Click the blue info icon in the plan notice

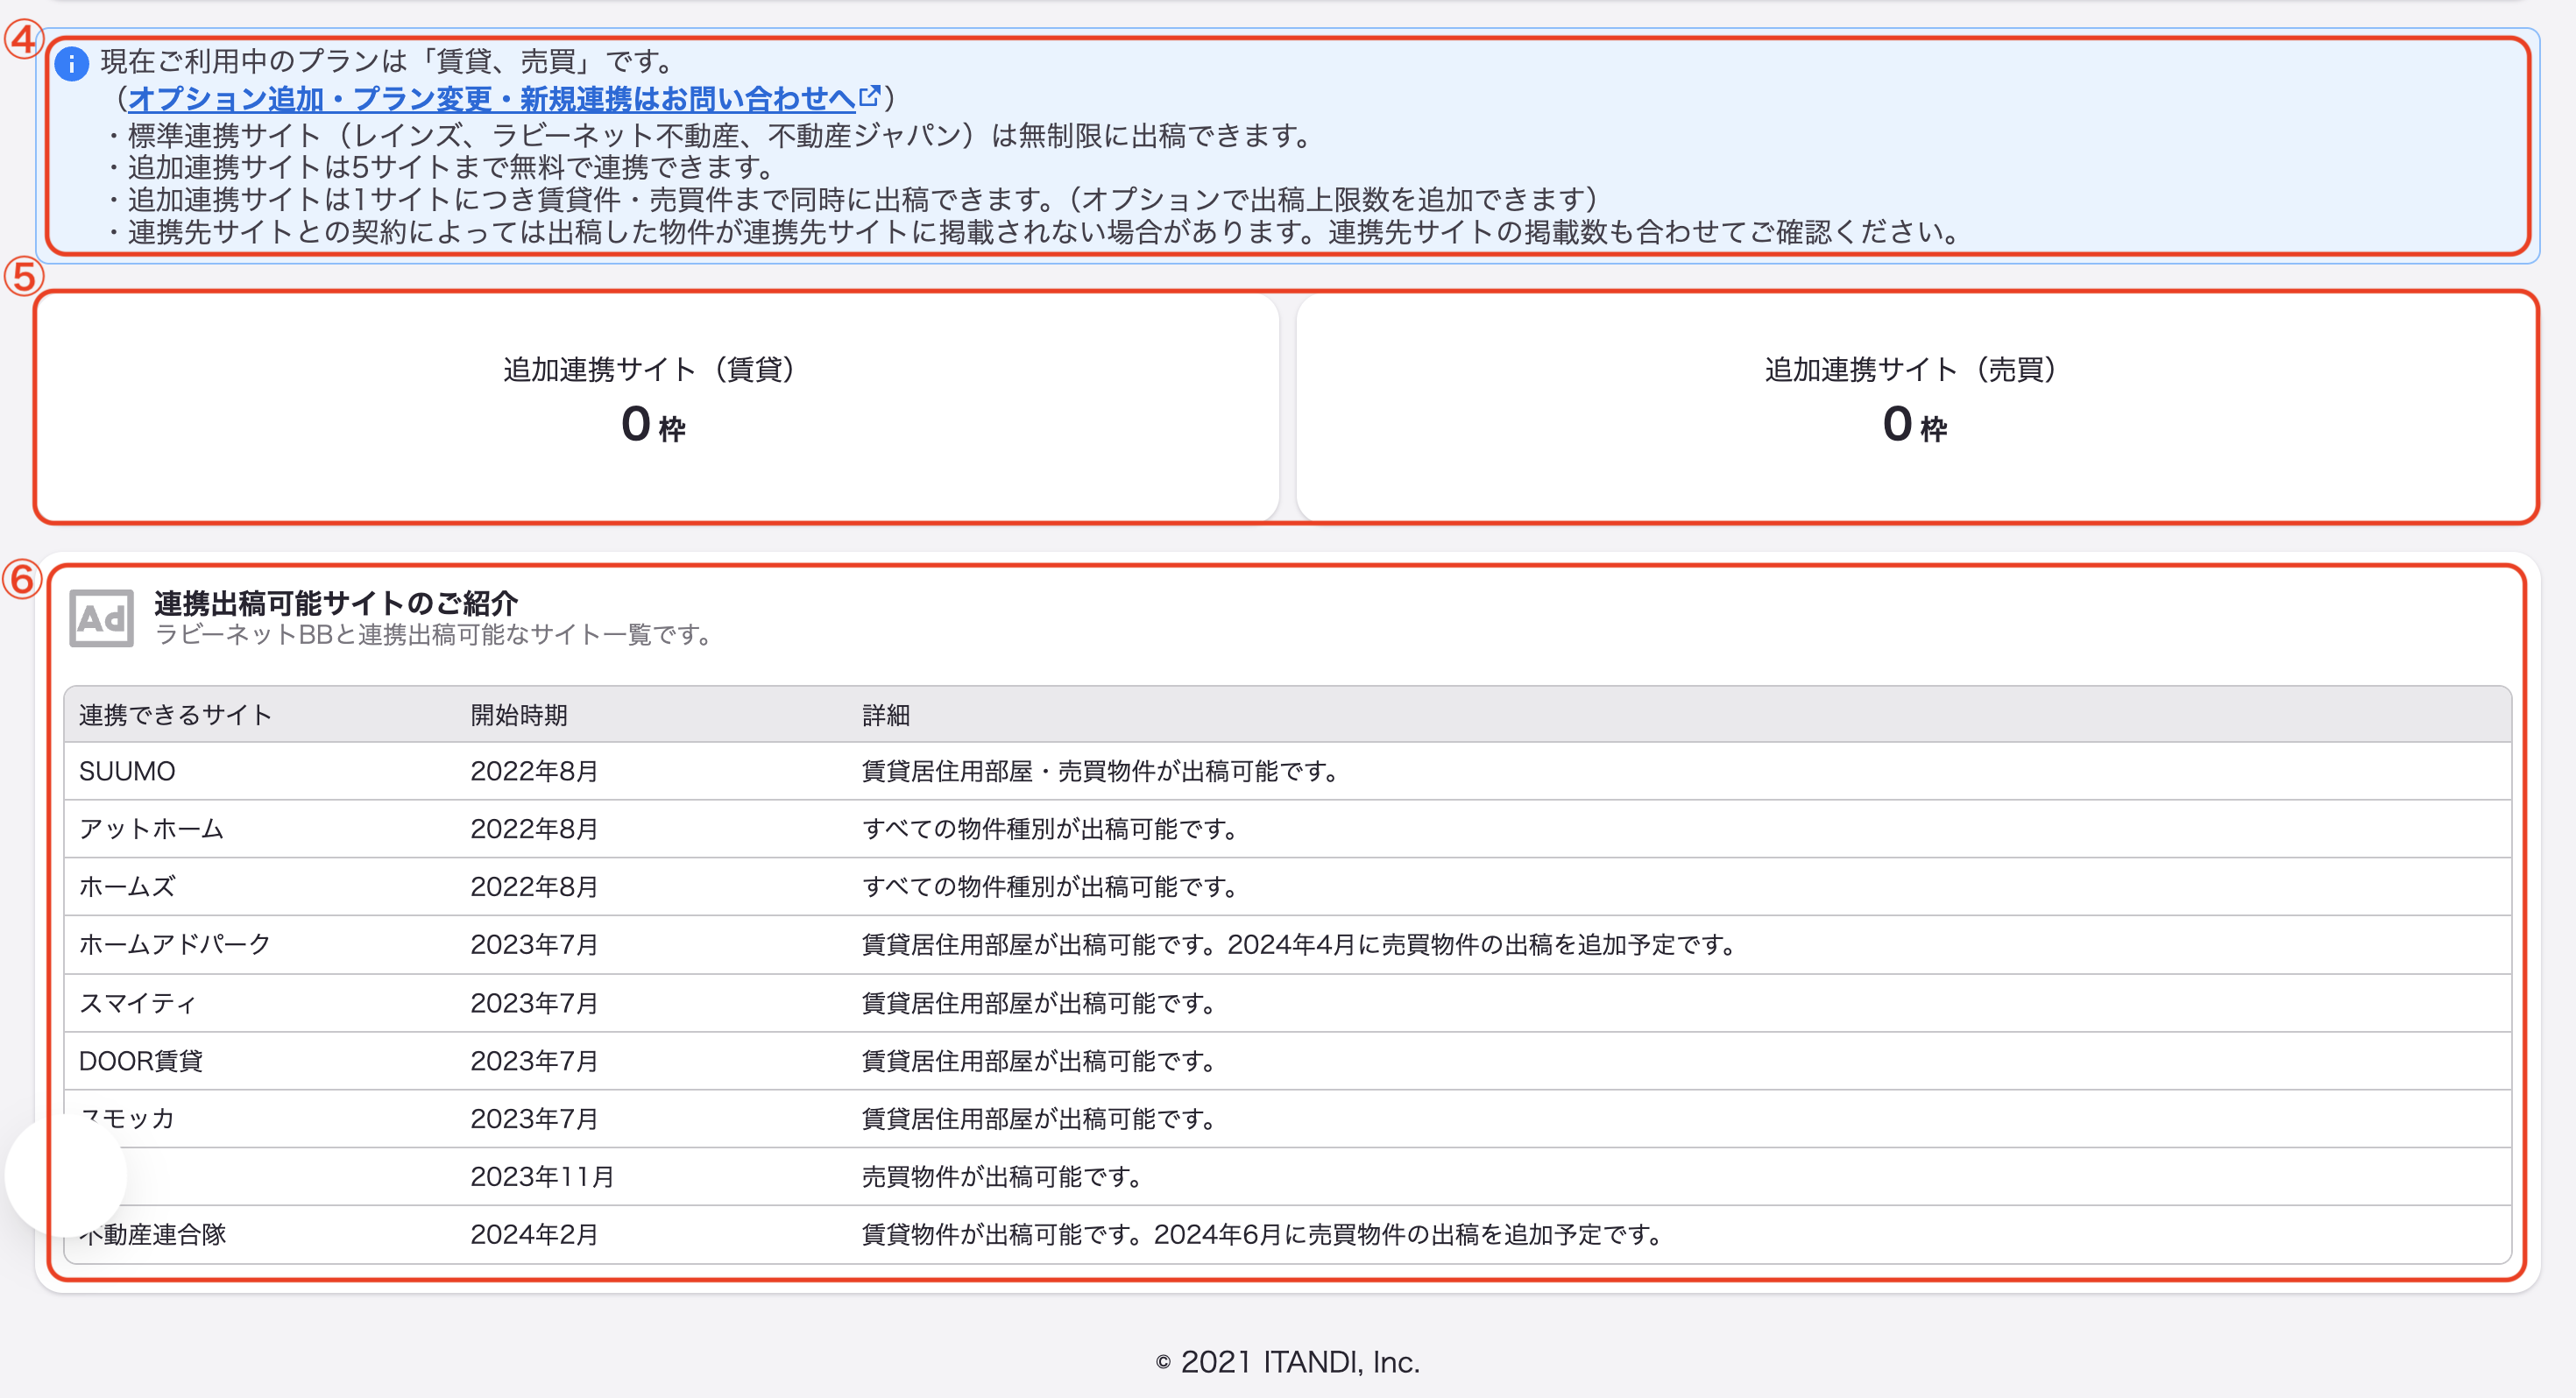71,63
